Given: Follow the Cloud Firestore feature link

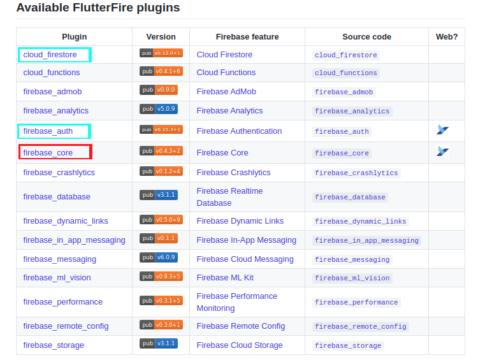Looking at the screenshot, I should [x=224, y=55].
